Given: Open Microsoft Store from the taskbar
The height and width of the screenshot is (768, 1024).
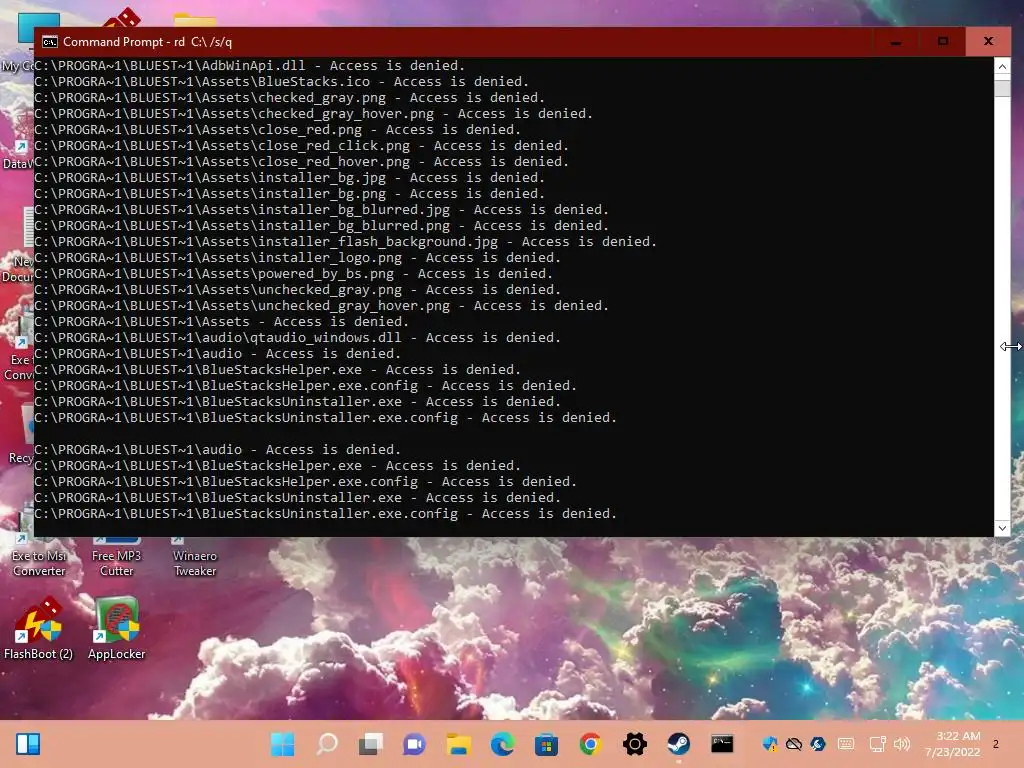Looking at the screenshot, I should [x=546, y=744].
